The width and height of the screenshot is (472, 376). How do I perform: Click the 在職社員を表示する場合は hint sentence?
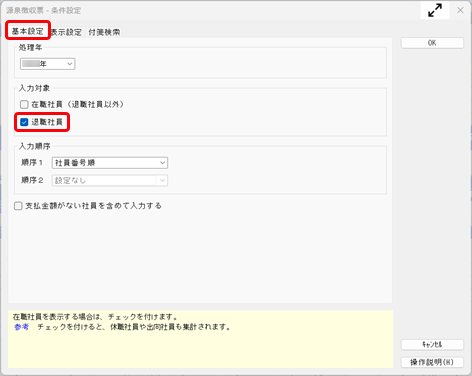pos(95,317)
